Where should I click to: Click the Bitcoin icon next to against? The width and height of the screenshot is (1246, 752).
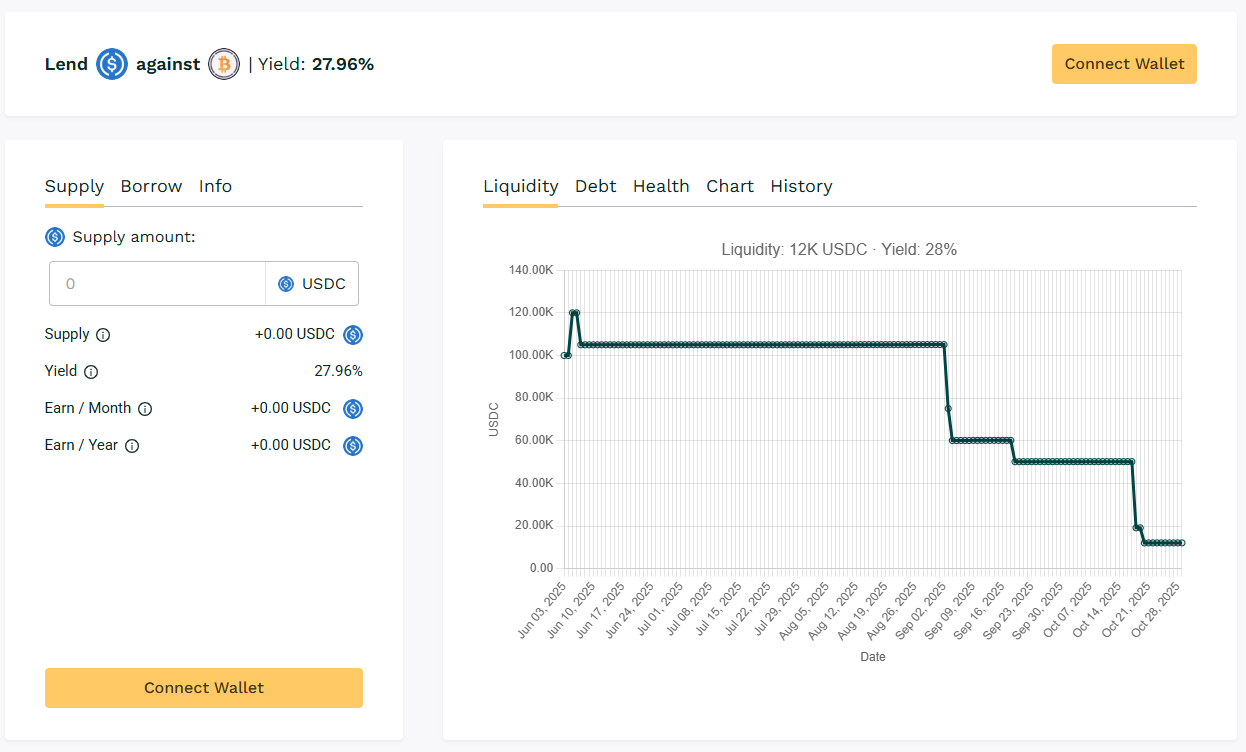(x=224, y=64)
